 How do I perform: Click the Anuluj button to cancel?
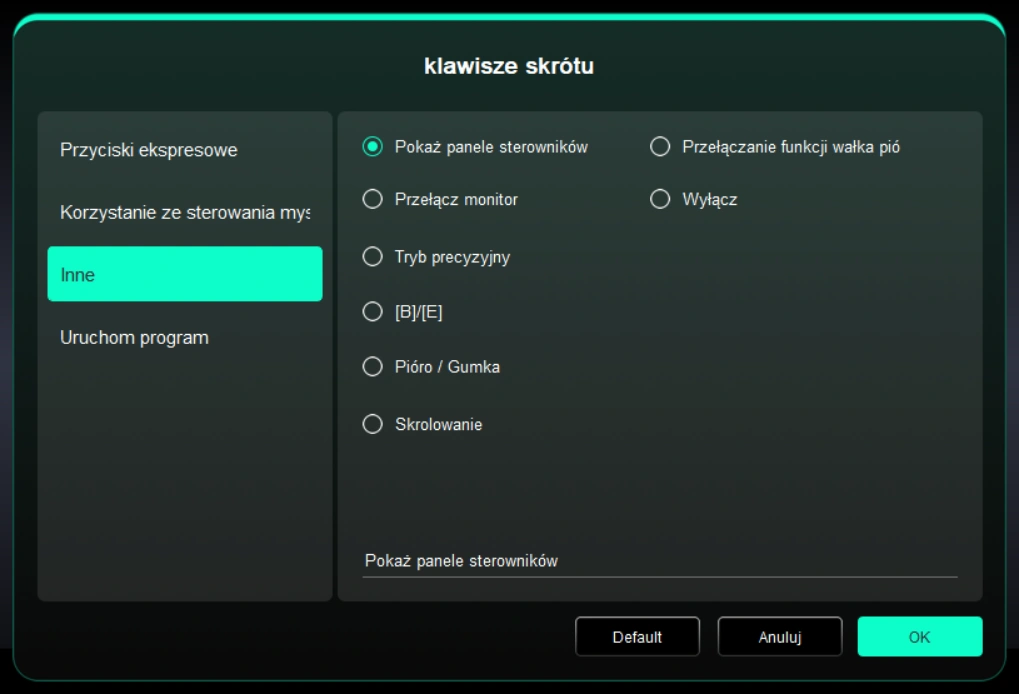click(779, 637)
